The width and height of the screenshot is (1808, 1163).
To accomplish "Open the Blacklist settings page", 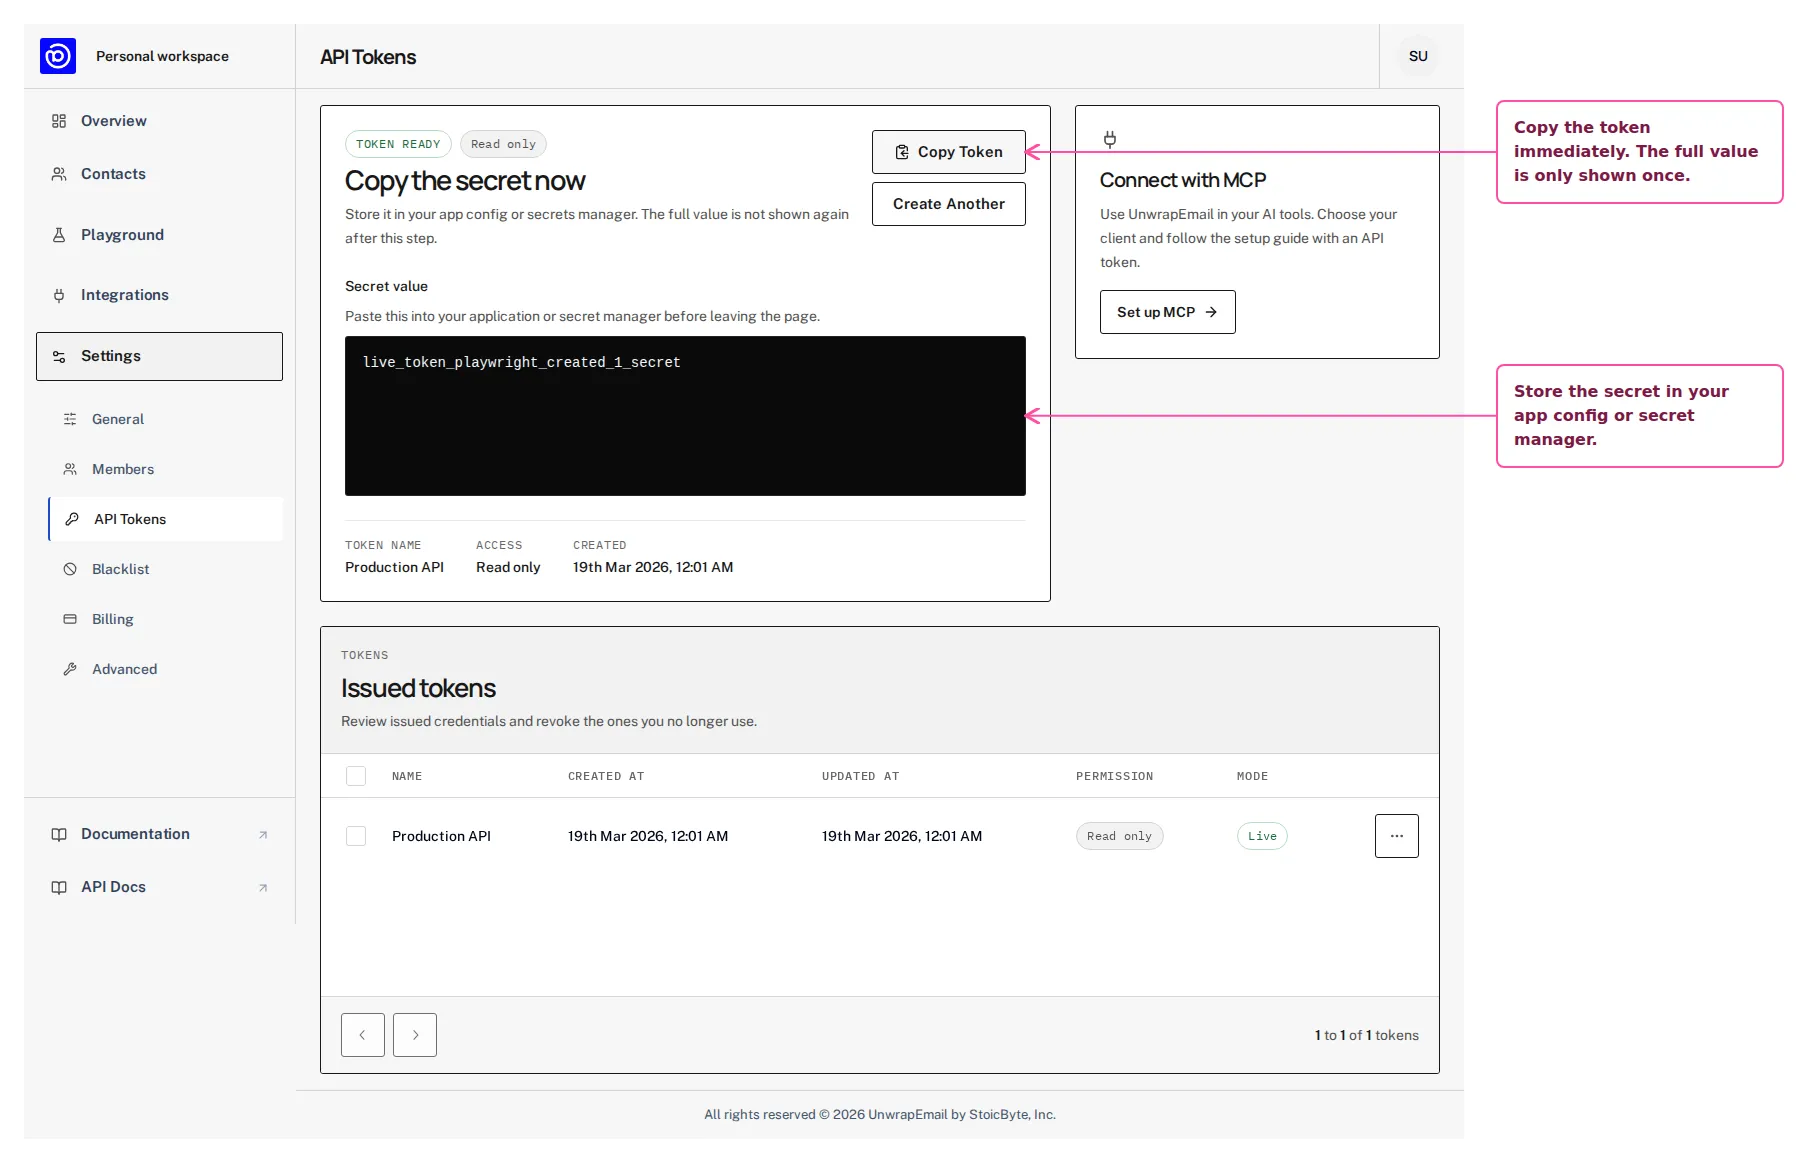I will click(x=165, y=569).
